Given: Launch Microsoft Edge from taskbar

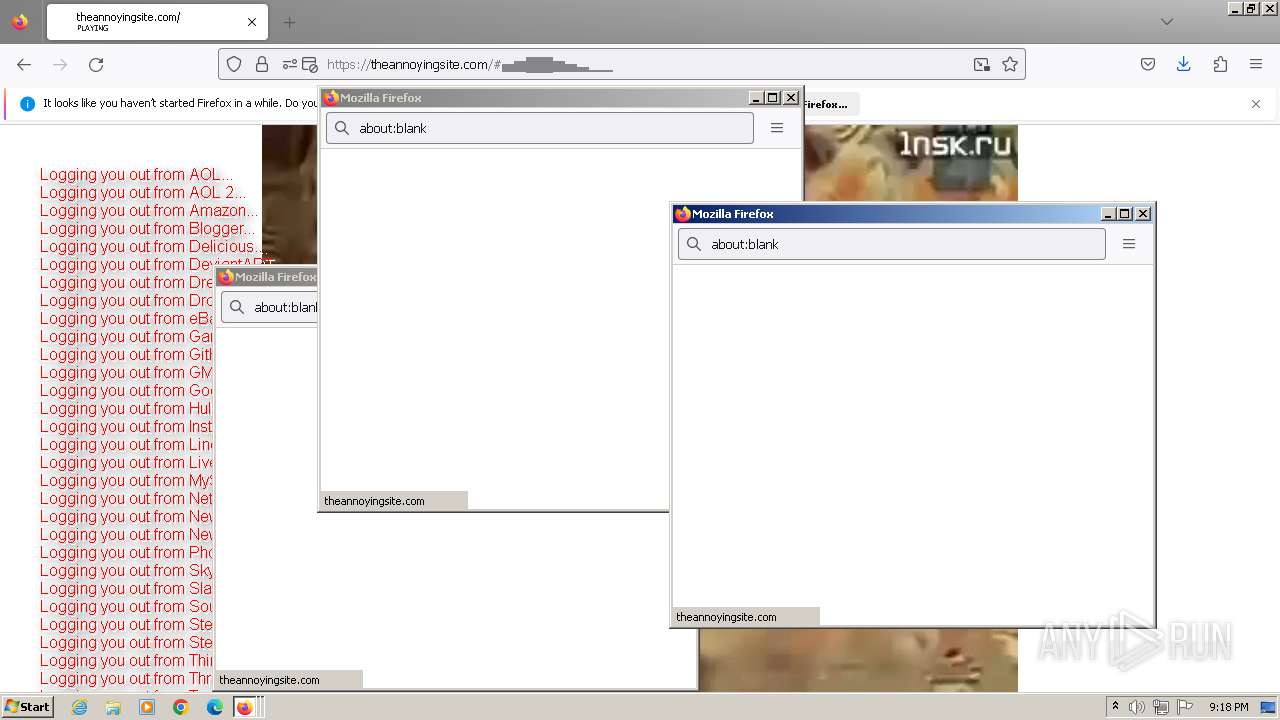Looking at the screenshot, I should click(215, 707).
